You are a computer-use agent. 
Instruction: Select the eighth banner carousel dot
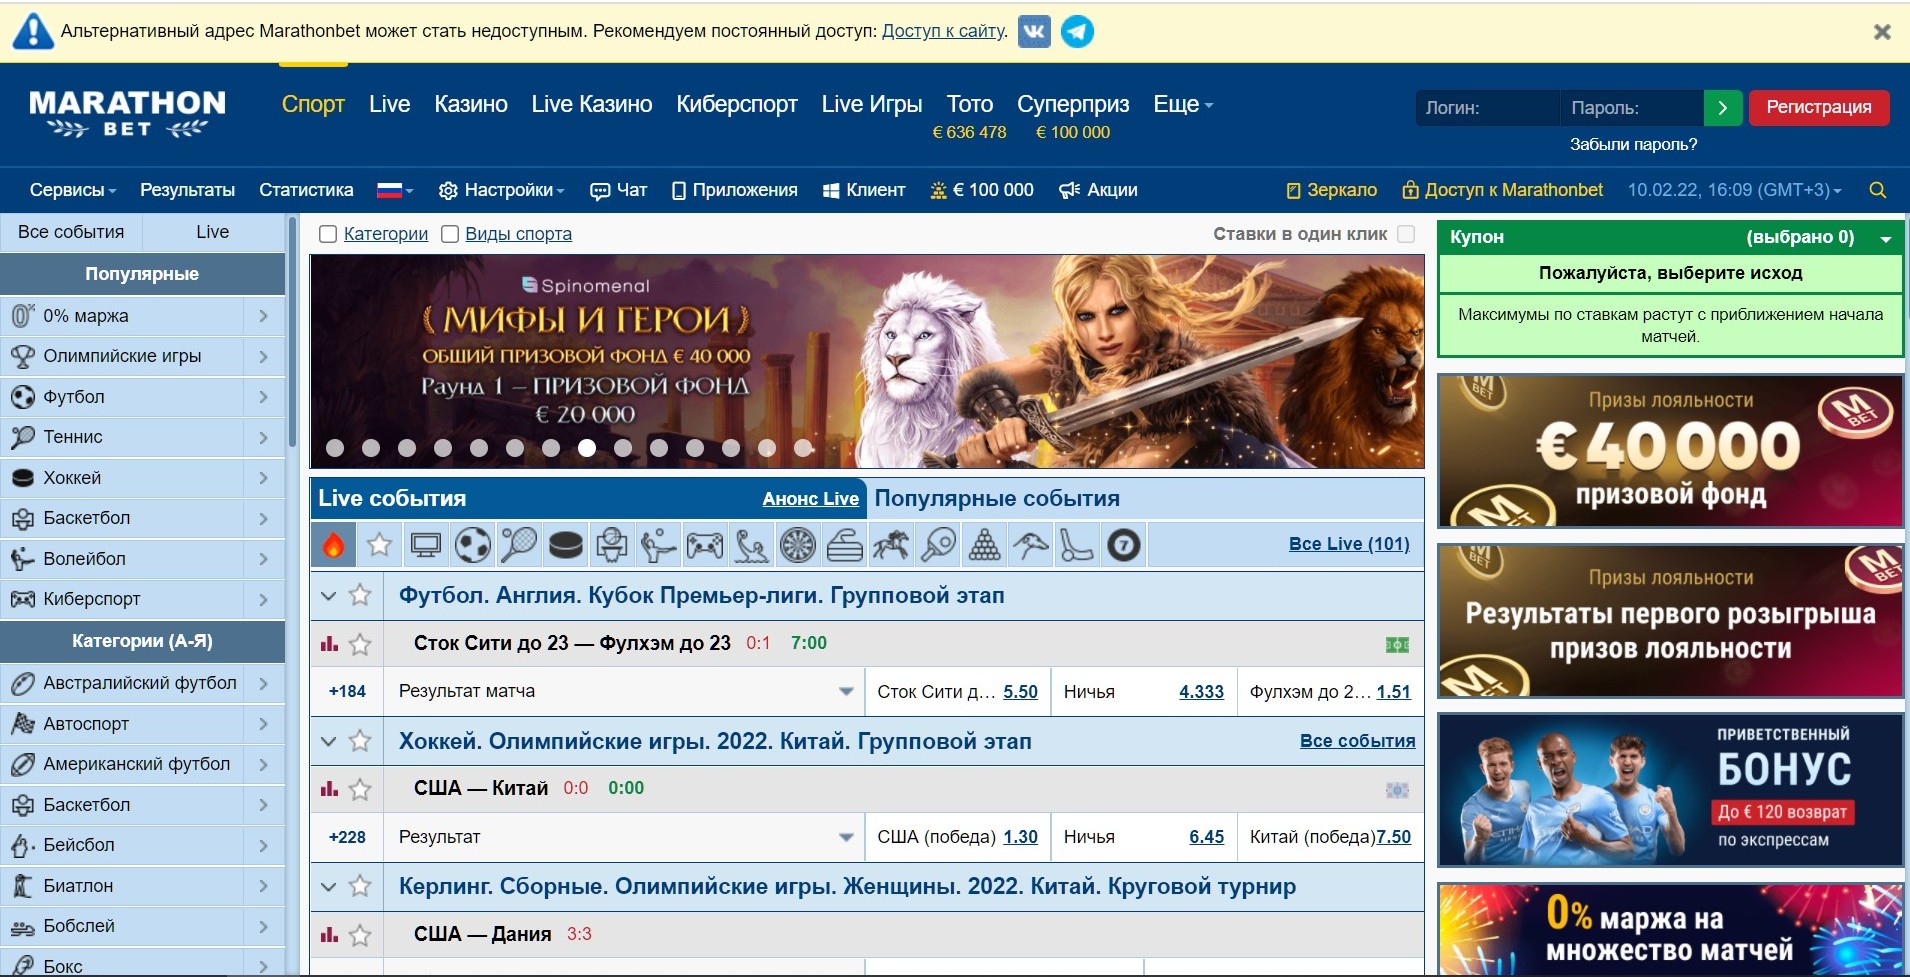point(587,448)
